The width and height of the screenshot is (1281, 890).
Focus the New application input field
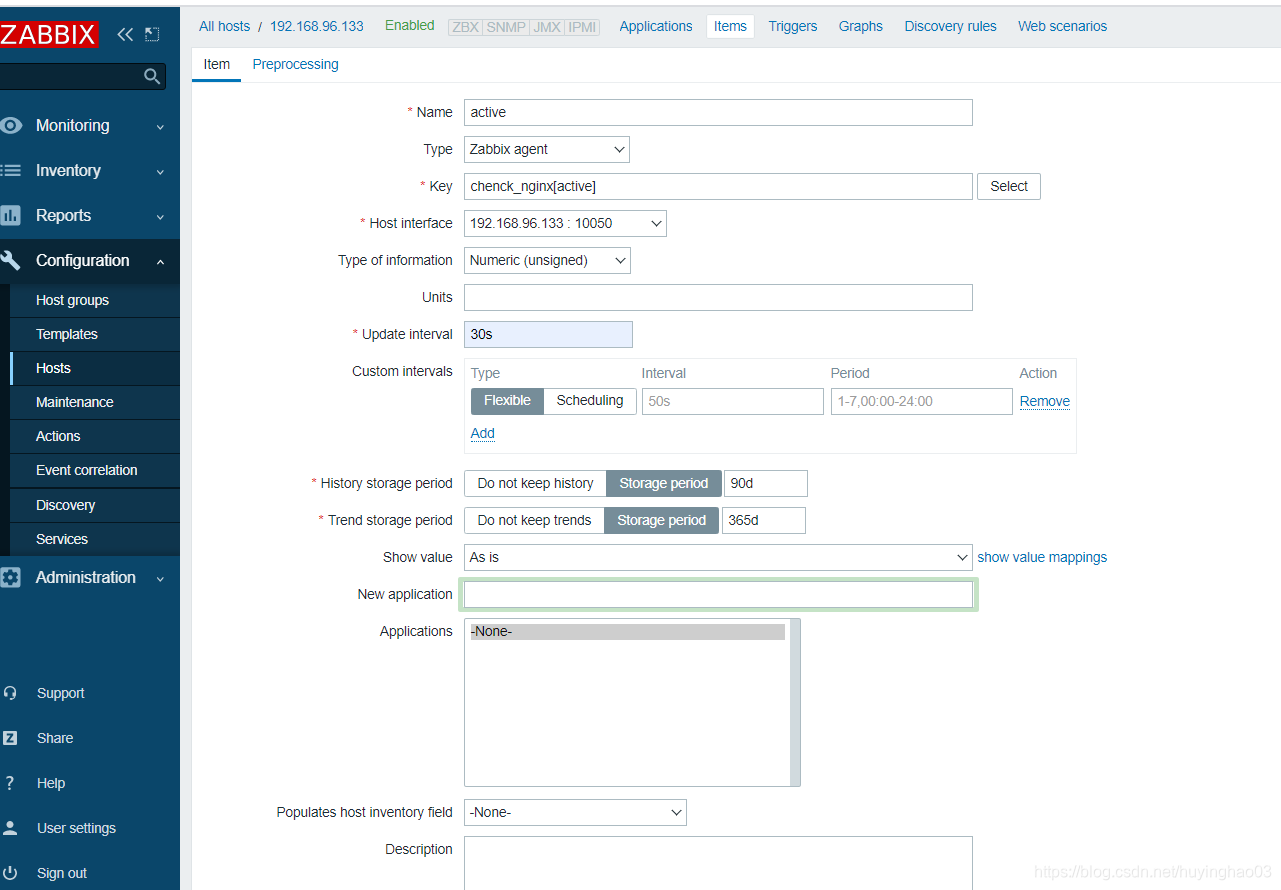(x=718, y=594)
